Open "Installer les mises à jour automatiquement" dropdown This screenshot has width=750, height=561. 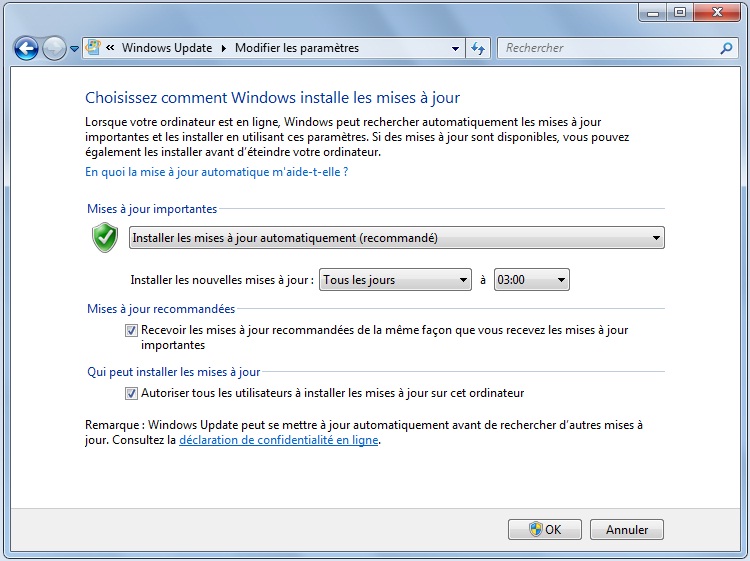397,237
